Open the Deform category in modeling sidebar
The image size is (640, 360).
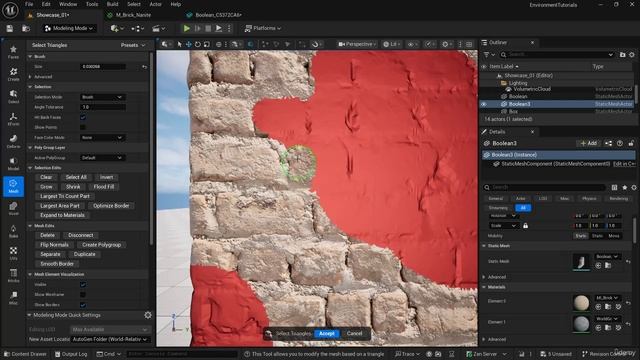pos(13,141)
